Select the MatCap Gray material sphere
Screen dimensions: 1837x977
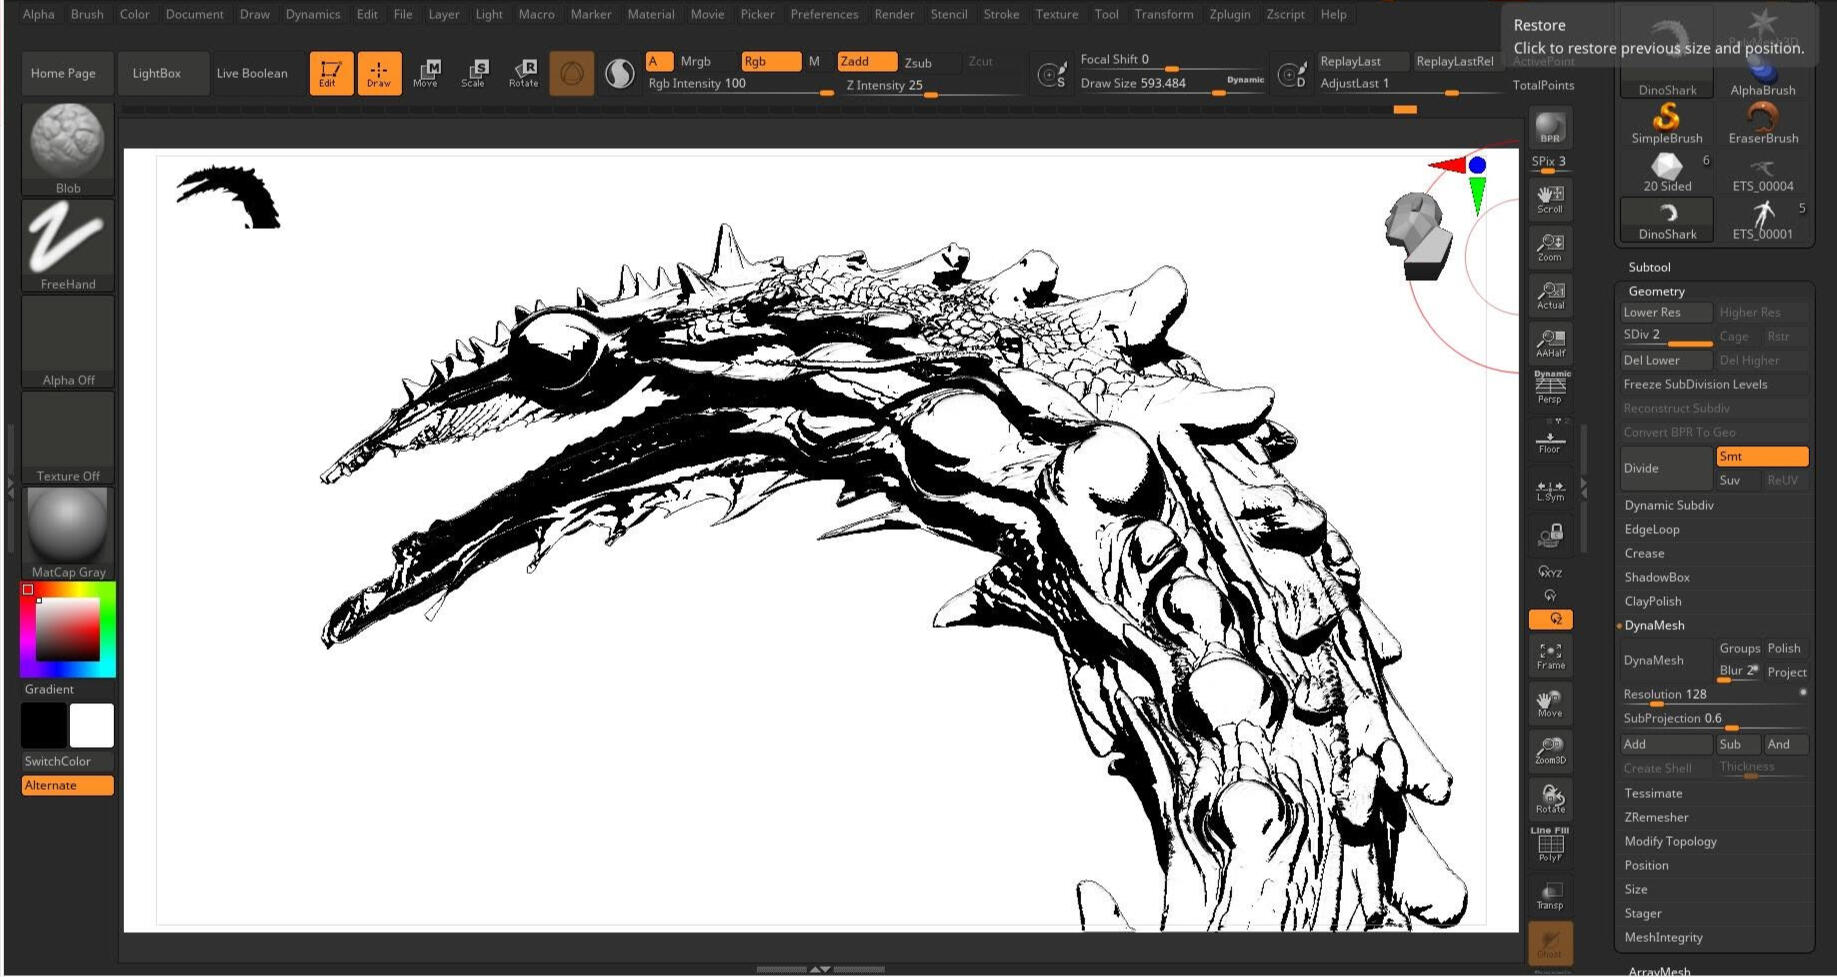[x=68, y=533]
